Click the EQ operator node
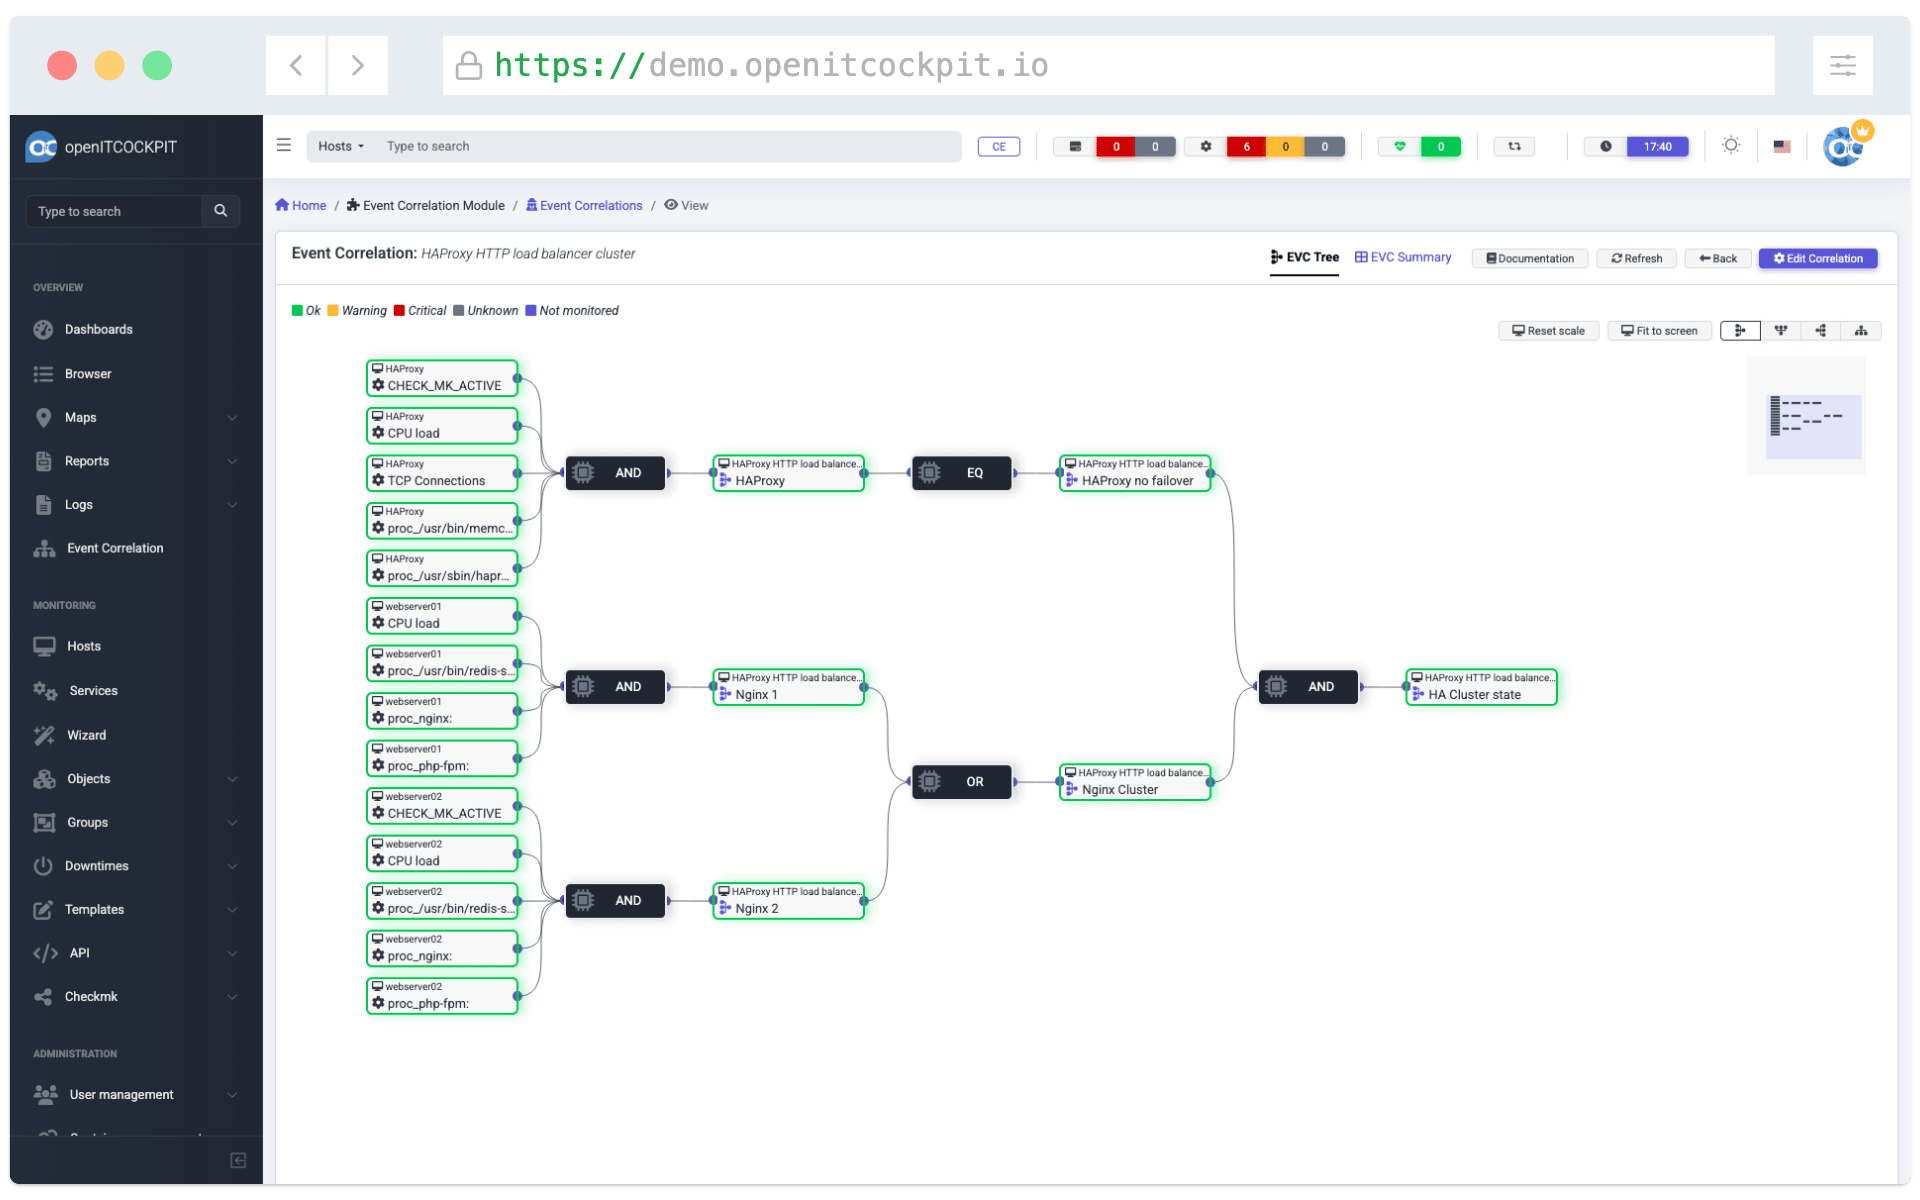The height and width of the screenshot is (1200, 1920). [962, 473]
